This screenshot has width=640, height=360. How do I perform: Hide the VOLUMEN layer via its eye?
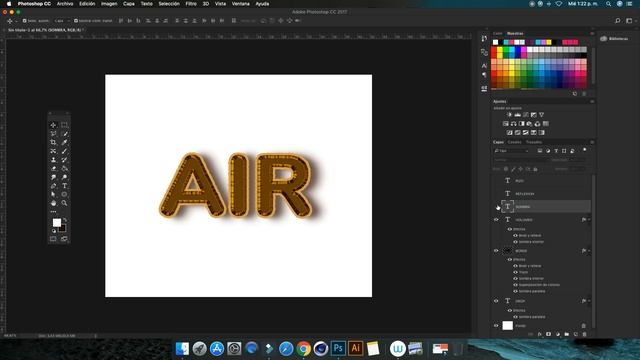point(496,220)
